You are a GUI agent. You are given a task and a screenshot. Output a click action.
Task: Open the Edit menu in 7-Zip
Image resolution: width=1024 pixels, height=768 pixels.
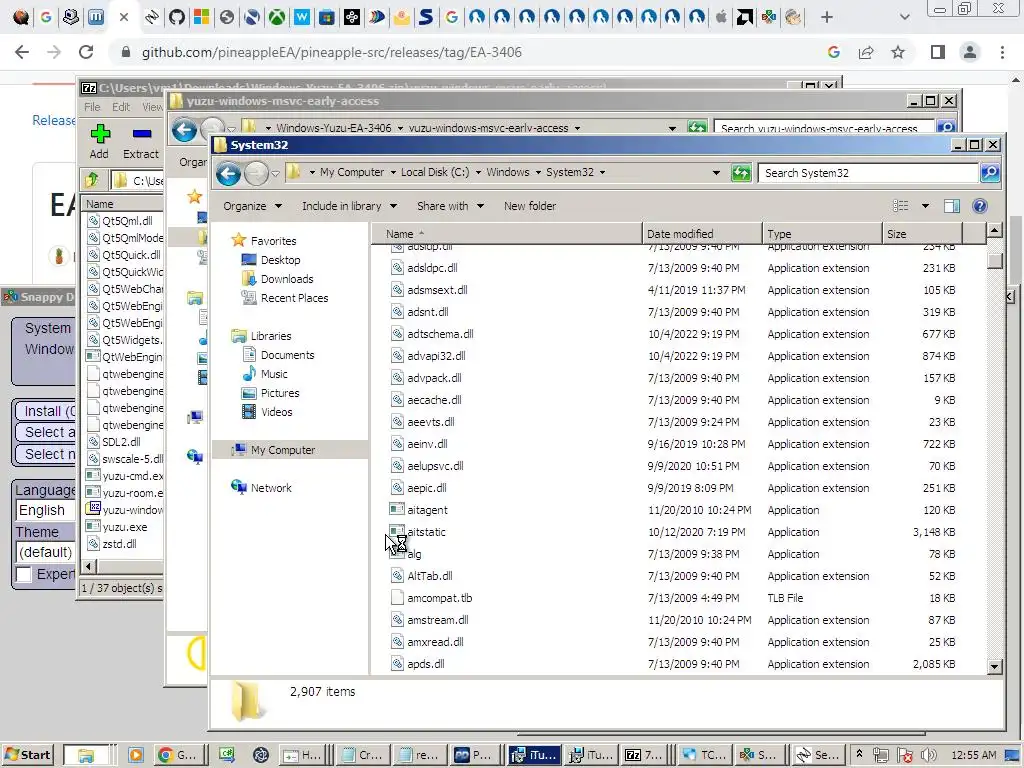pos(121,107)
